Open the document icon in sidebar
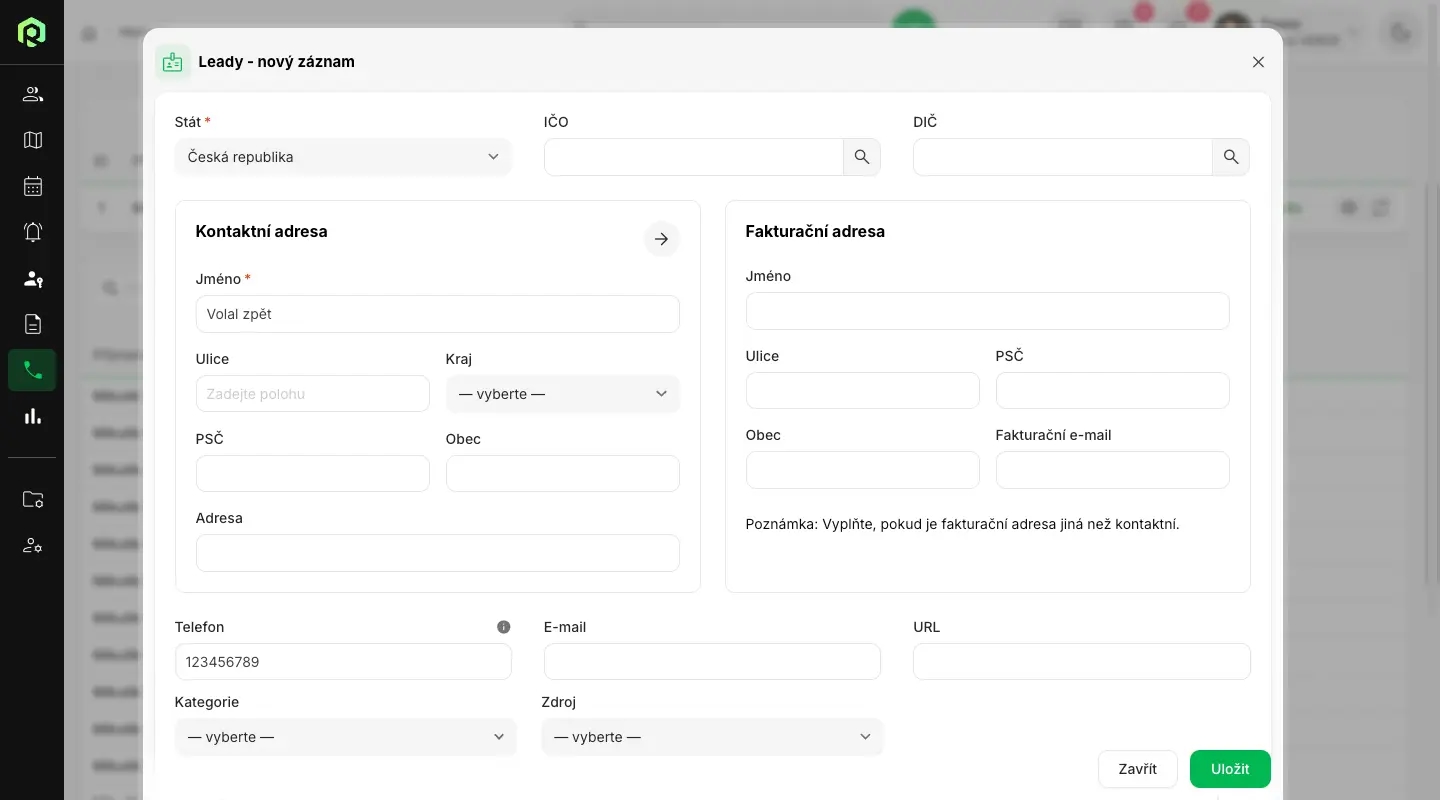Image resolution: width=1440 pixels, height=800 pixels. coord(32,324)
